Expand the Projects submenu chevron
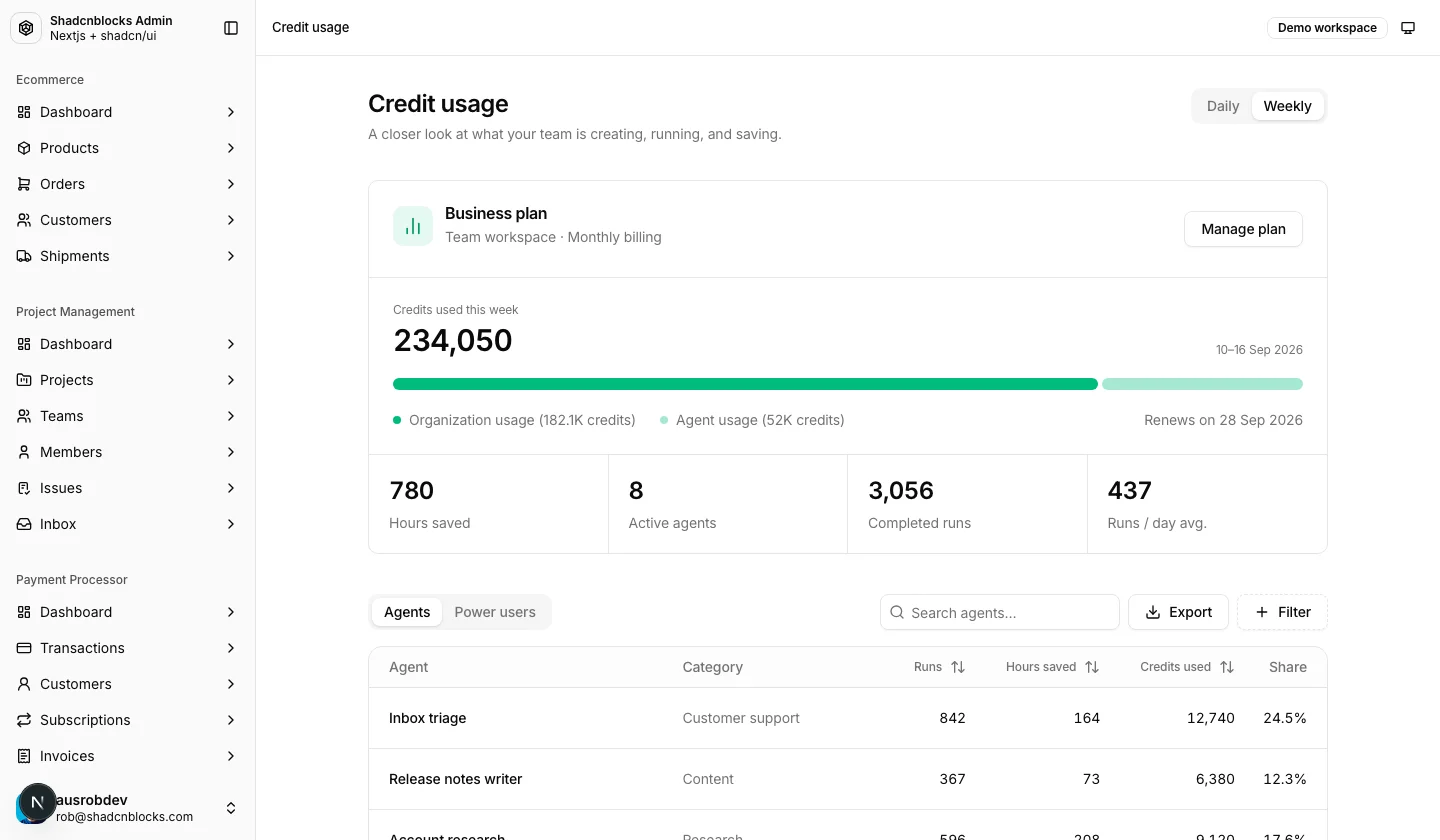Image resolution: width=1440 pixels, height=840 pixels. coord(231,380)
